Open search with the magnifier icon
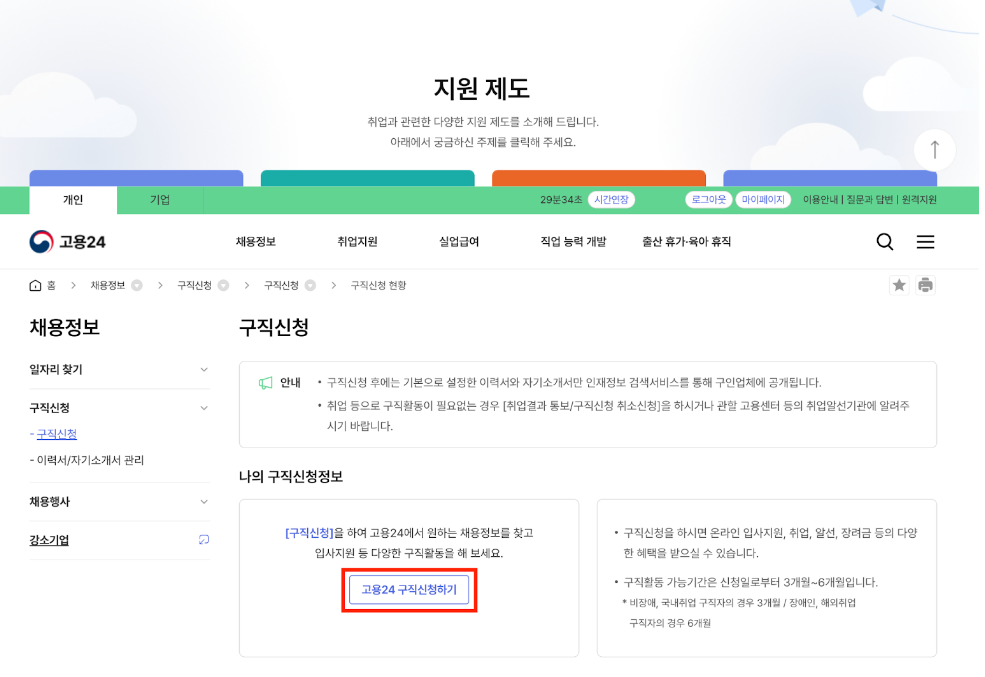985x677 pixels. coord(884,241)
